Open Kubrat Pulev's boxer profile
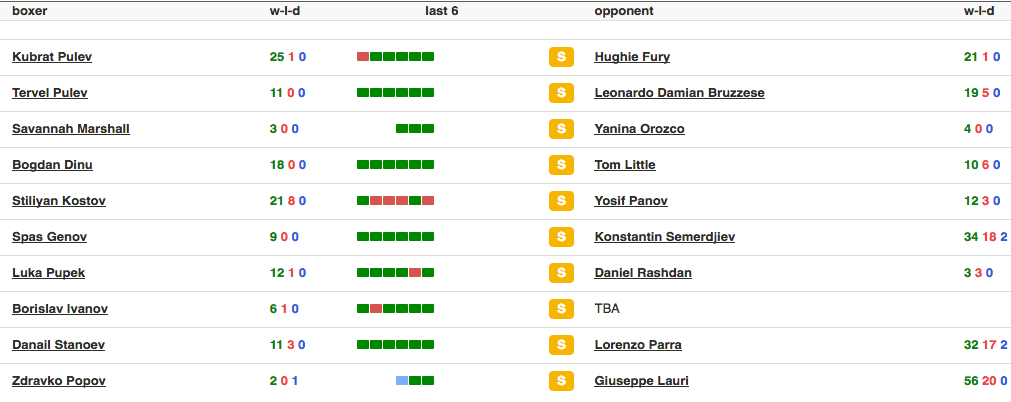Screen dimensions: 1011x402 [x=52, y=57]
